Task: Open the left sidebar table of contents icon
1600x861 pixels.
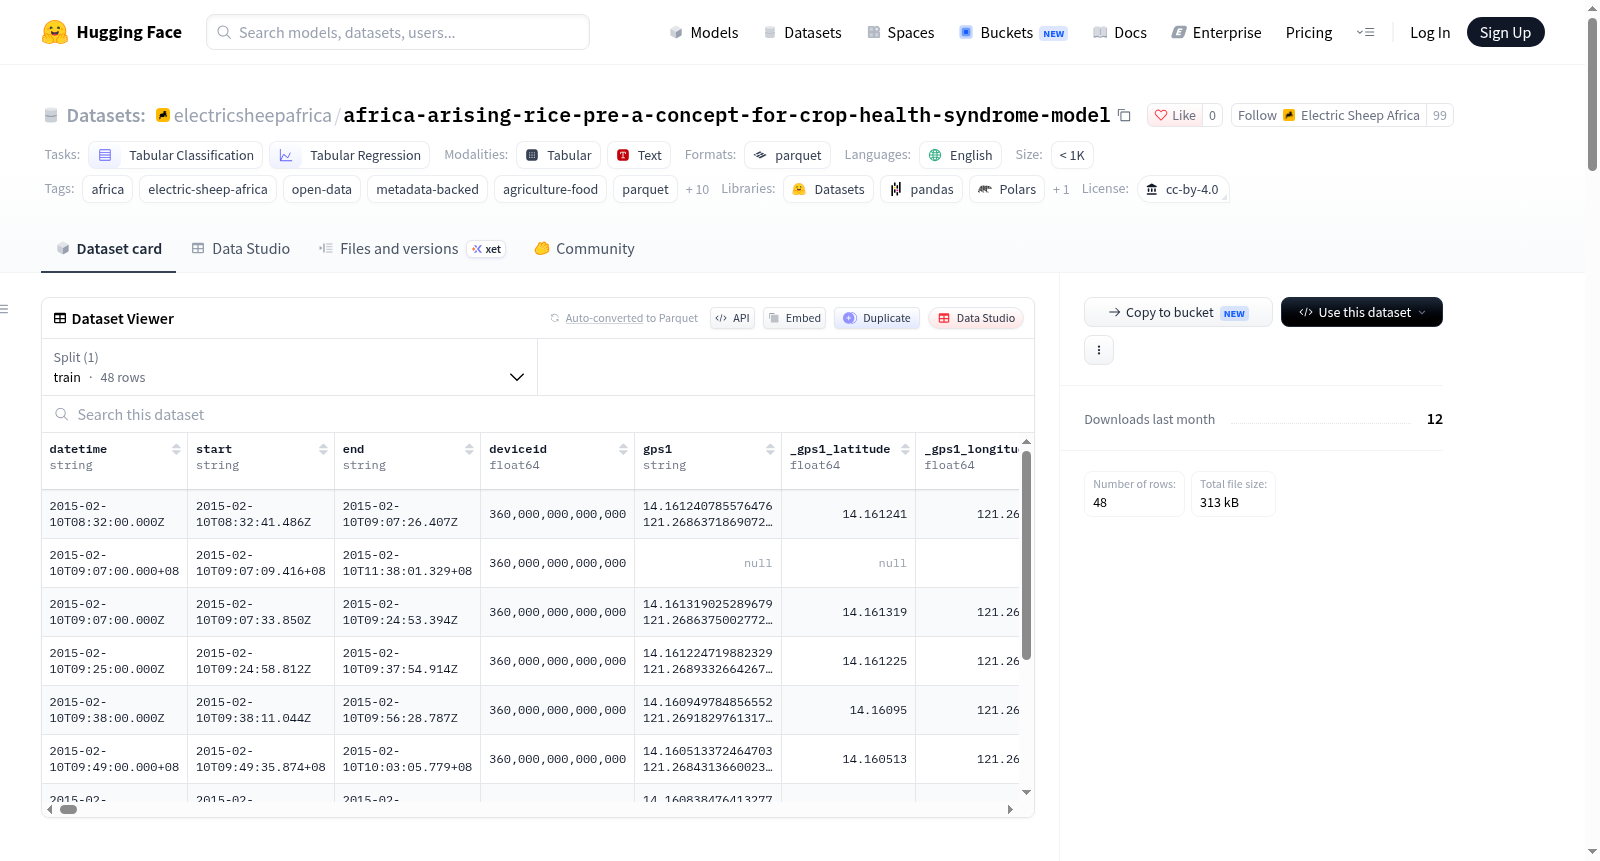Action: [x=5, y=309]
